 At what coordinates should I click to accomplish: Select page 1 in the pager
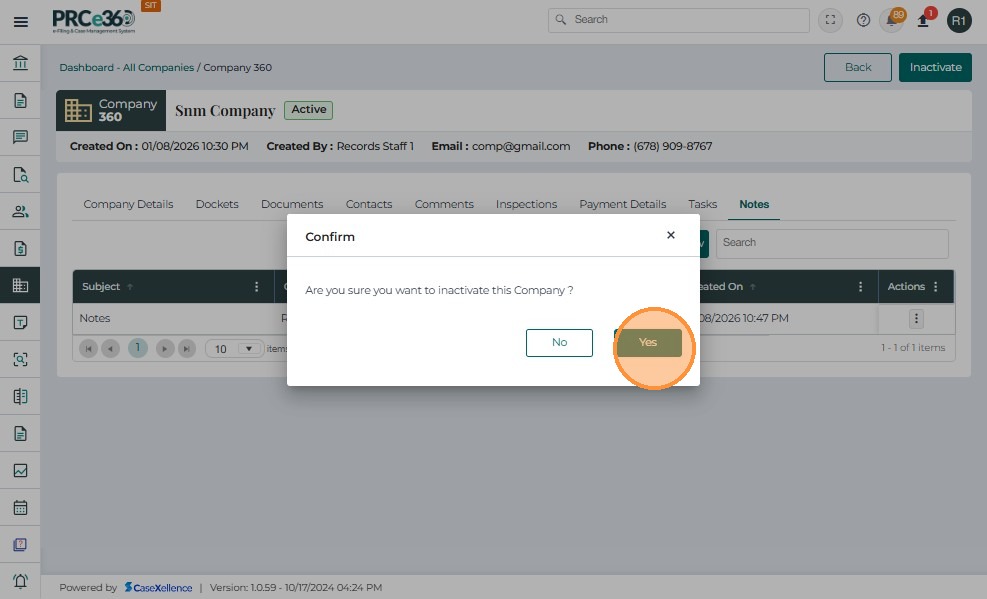click(x=138, y=348)
